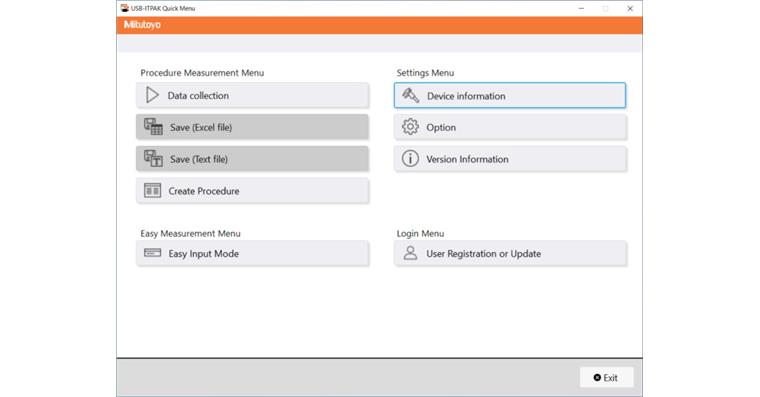Click the Save Text file icon

pos(153,159)
